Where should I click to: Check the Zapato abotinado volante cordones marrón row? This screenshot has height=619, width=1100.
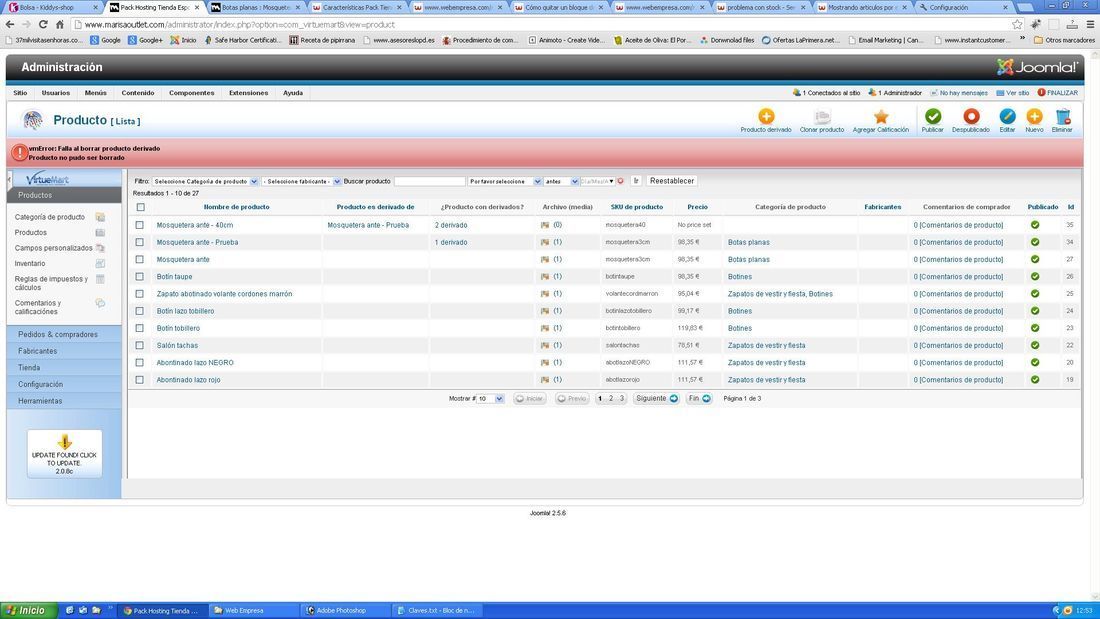[140, 294]
